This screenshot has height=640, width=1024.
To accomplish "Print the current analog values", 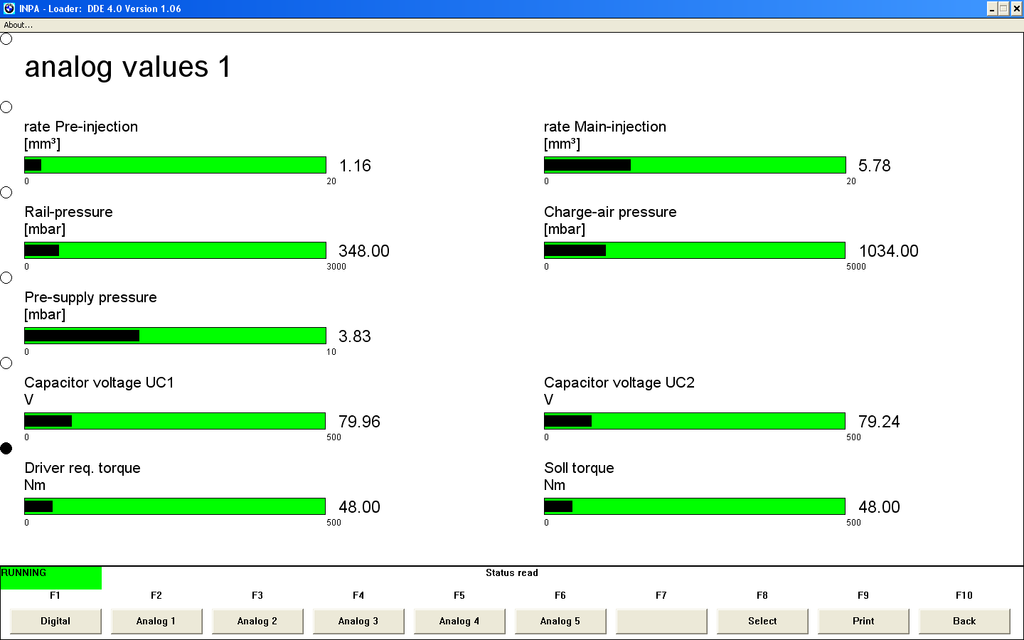I will click(x=863, y=621).
